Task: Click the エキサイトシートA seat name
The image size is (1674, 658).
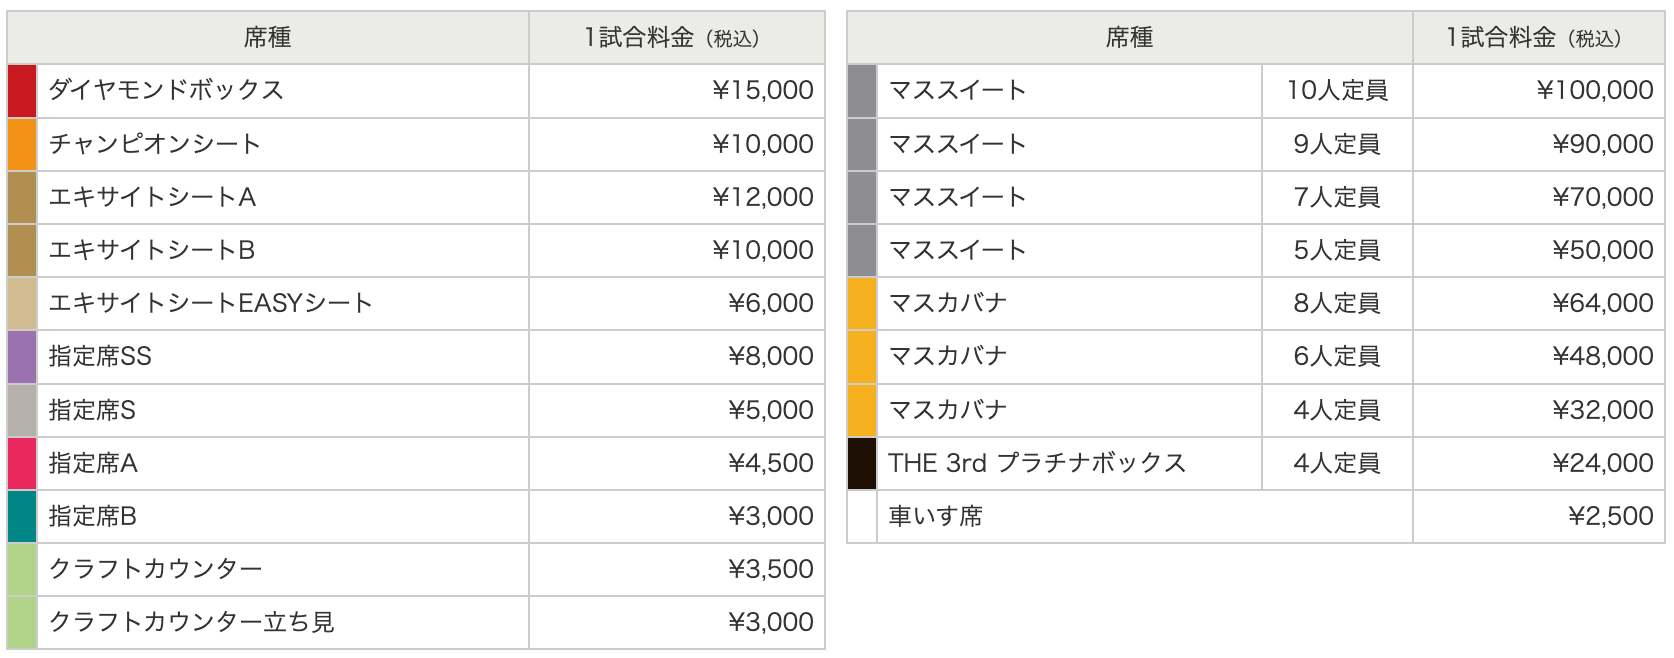Action: pyautogui.click(x=153, y=197)
